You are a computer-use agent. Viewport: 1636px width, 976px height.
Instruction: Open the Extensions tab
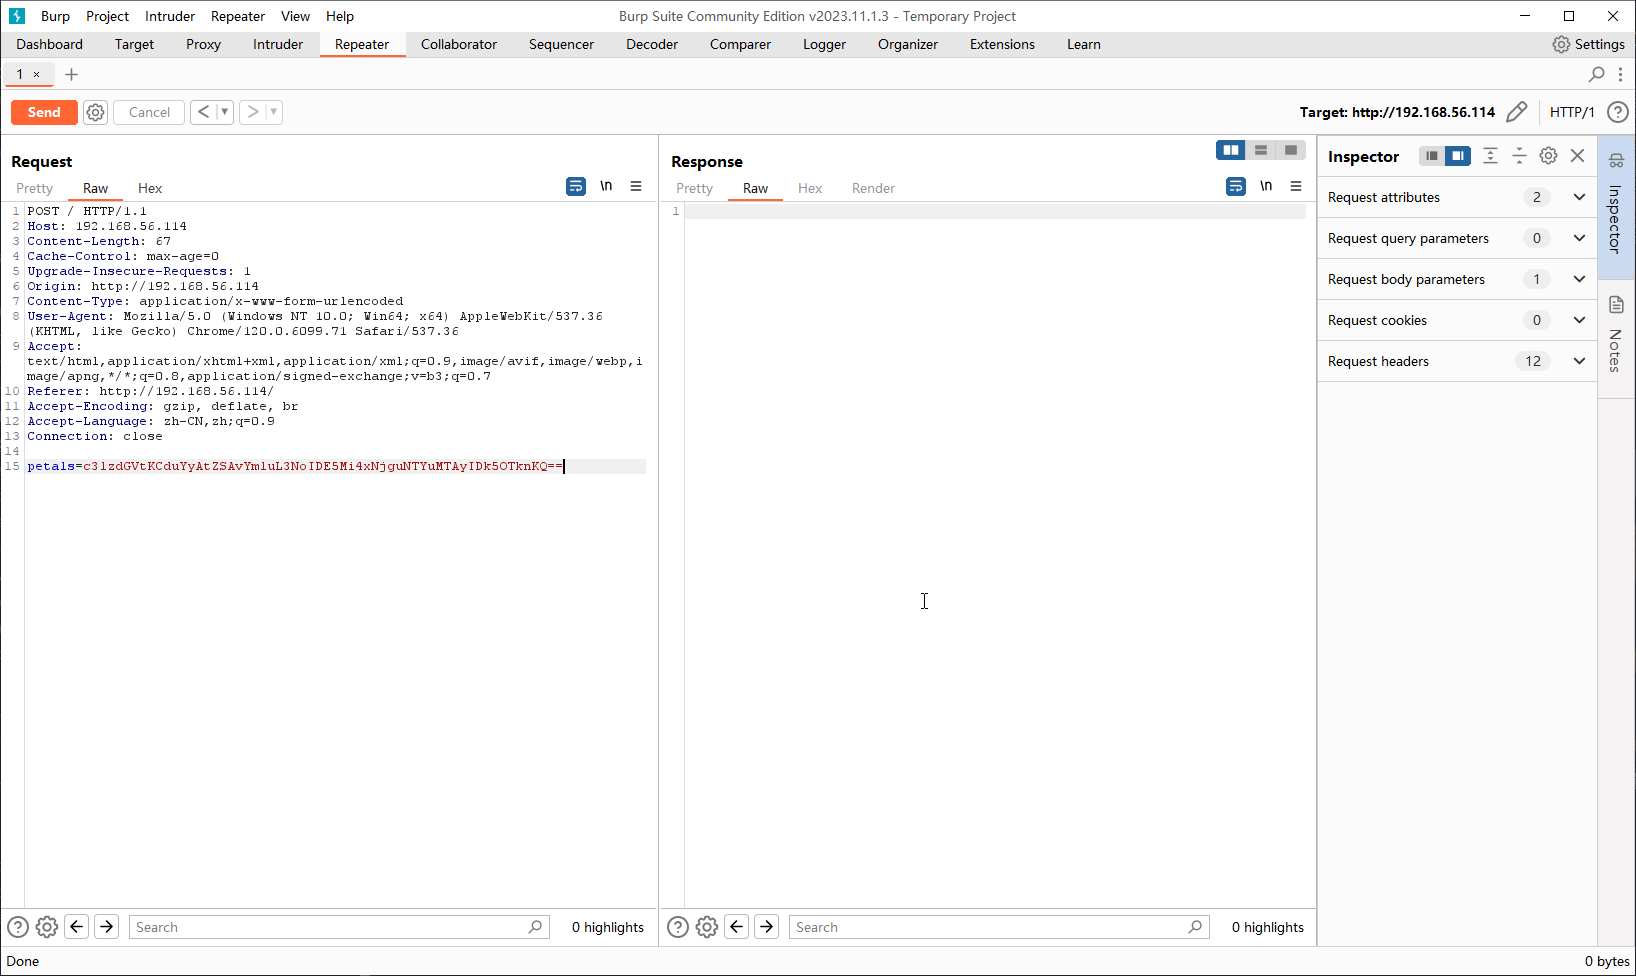[1002, 44]
